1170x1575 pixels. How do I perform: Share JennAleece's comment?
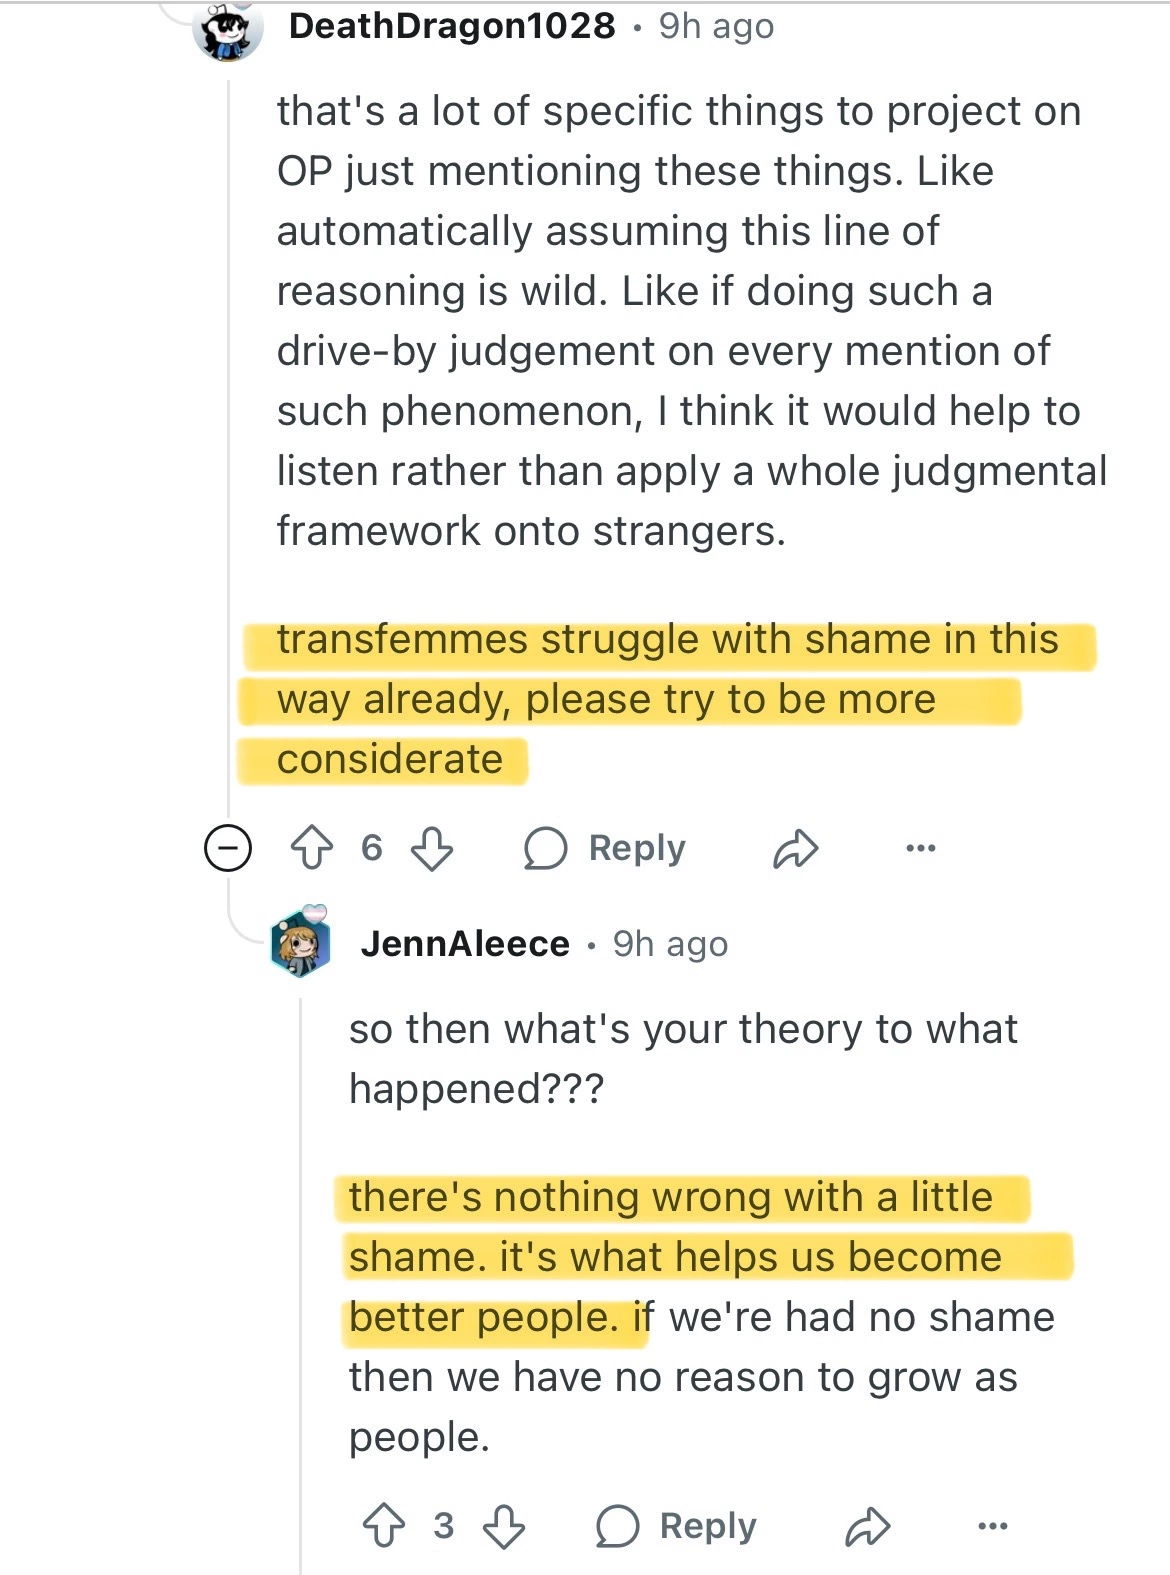tap(868, 1527)
